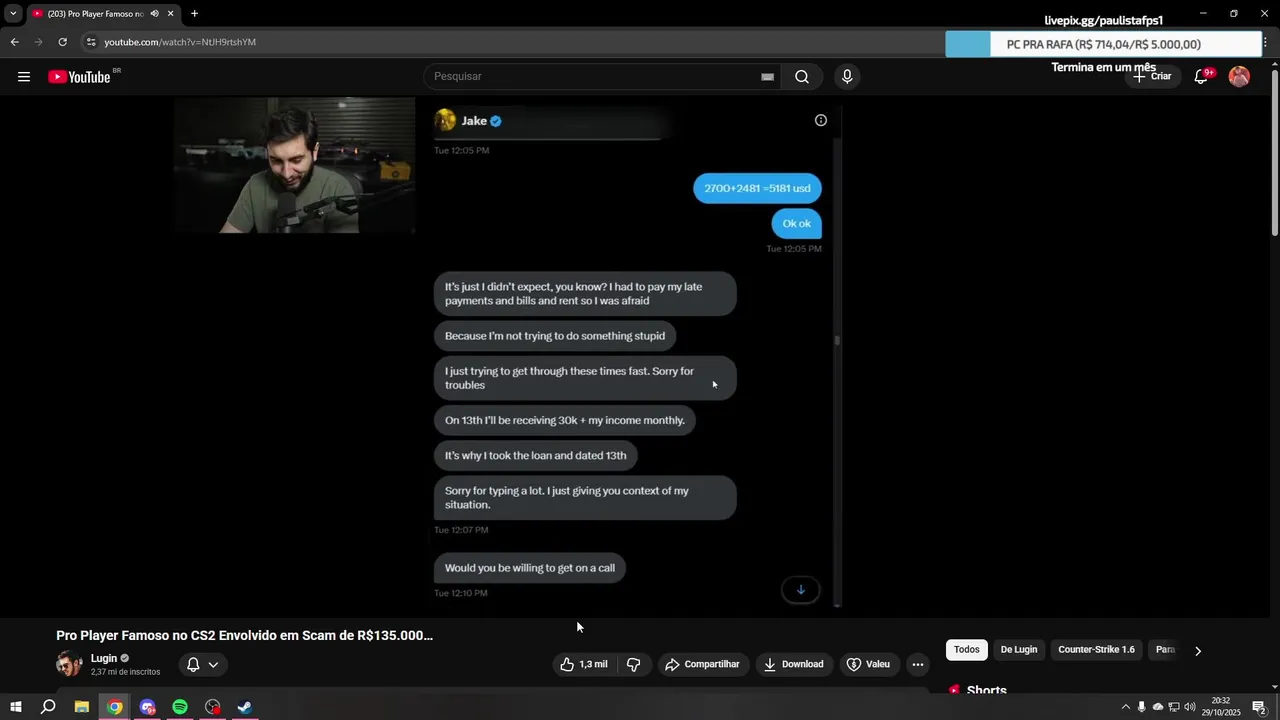The width and height of the screenshot is (1280, 720).
Task: Open File Explorer from the taskbar
Action: click(82, 707)
